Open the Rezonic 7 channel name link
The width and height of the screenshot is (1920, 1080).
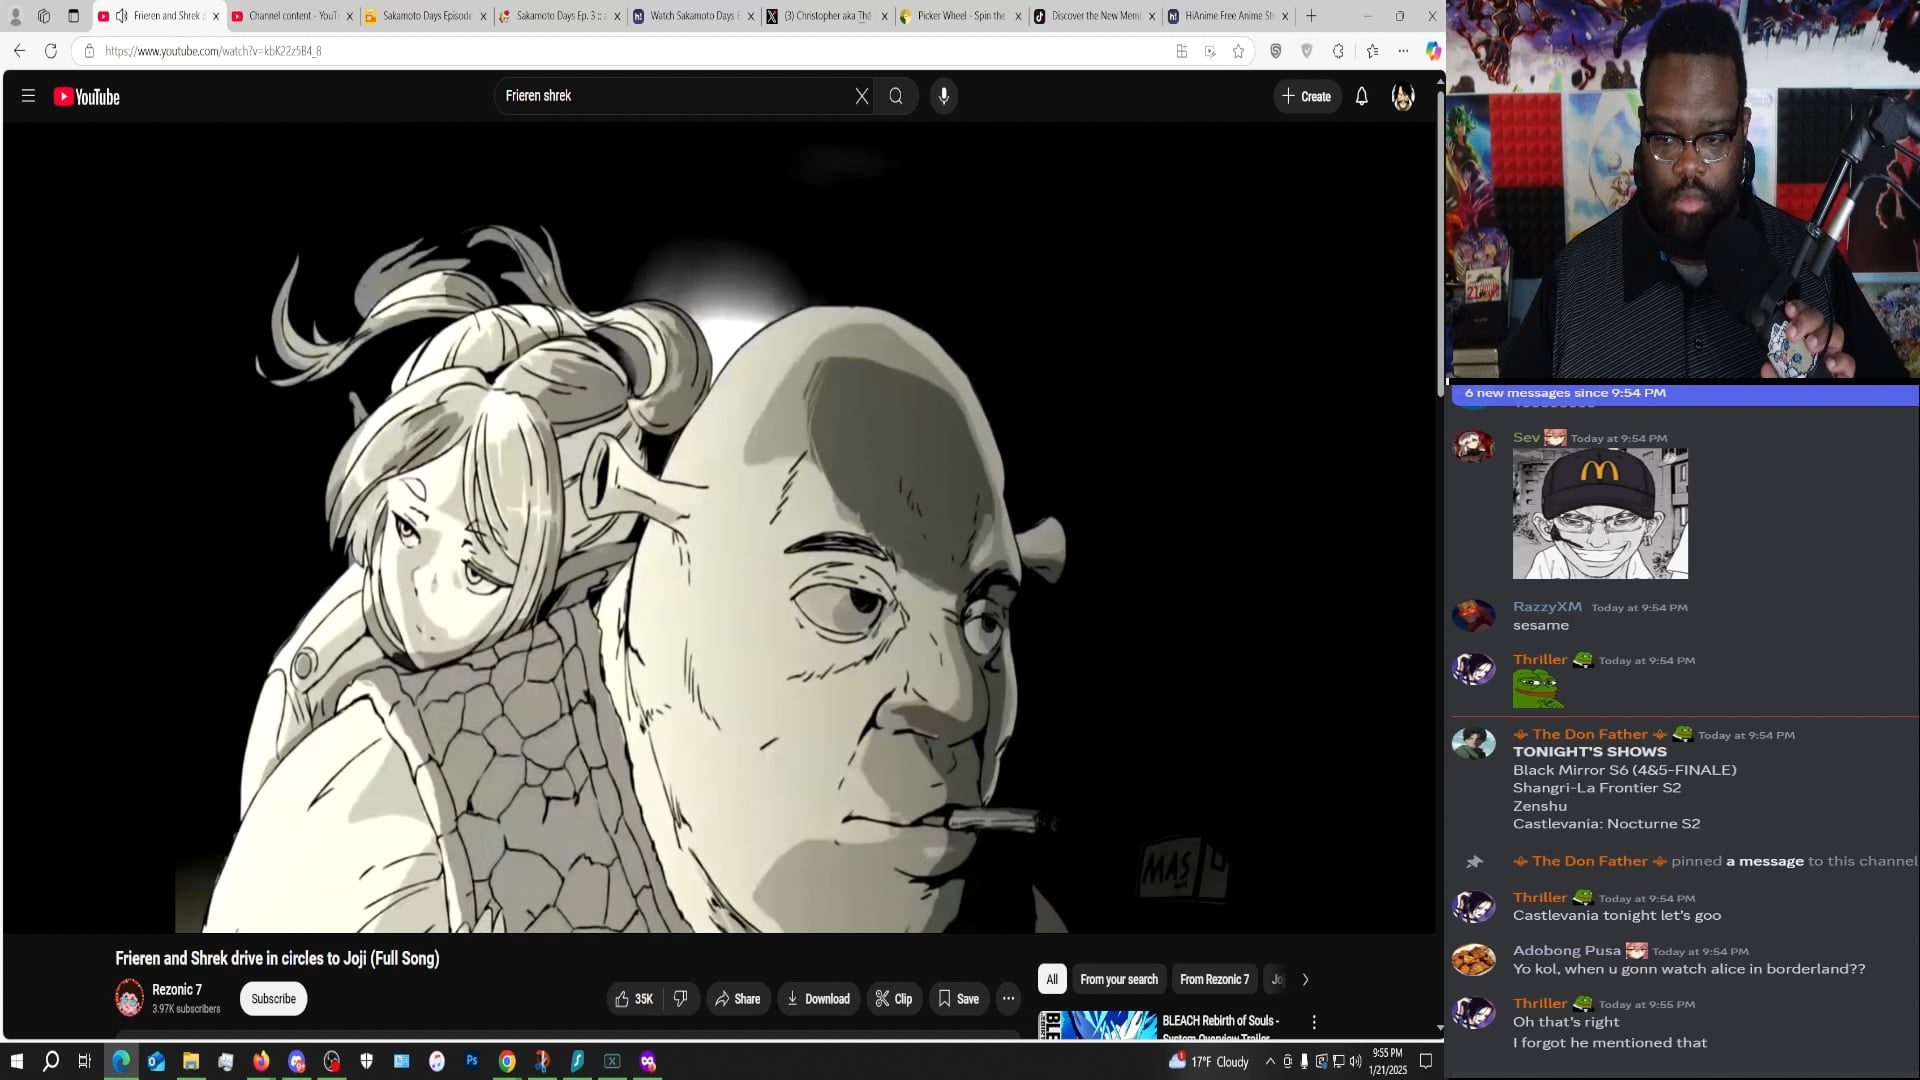[x=177, y=990]
